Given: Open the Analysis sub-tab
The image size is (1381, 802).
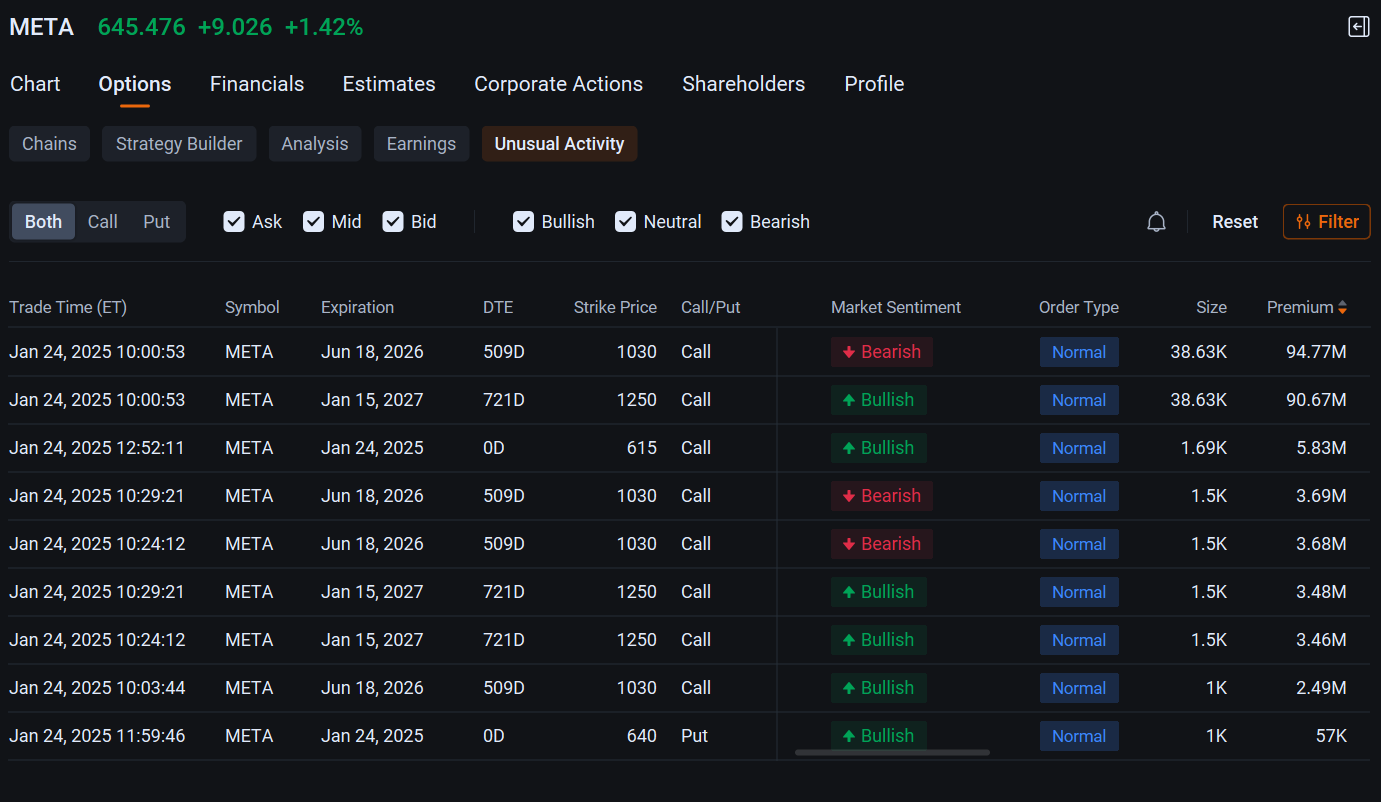Looking at the screenshot, I should tap(315, 144).
